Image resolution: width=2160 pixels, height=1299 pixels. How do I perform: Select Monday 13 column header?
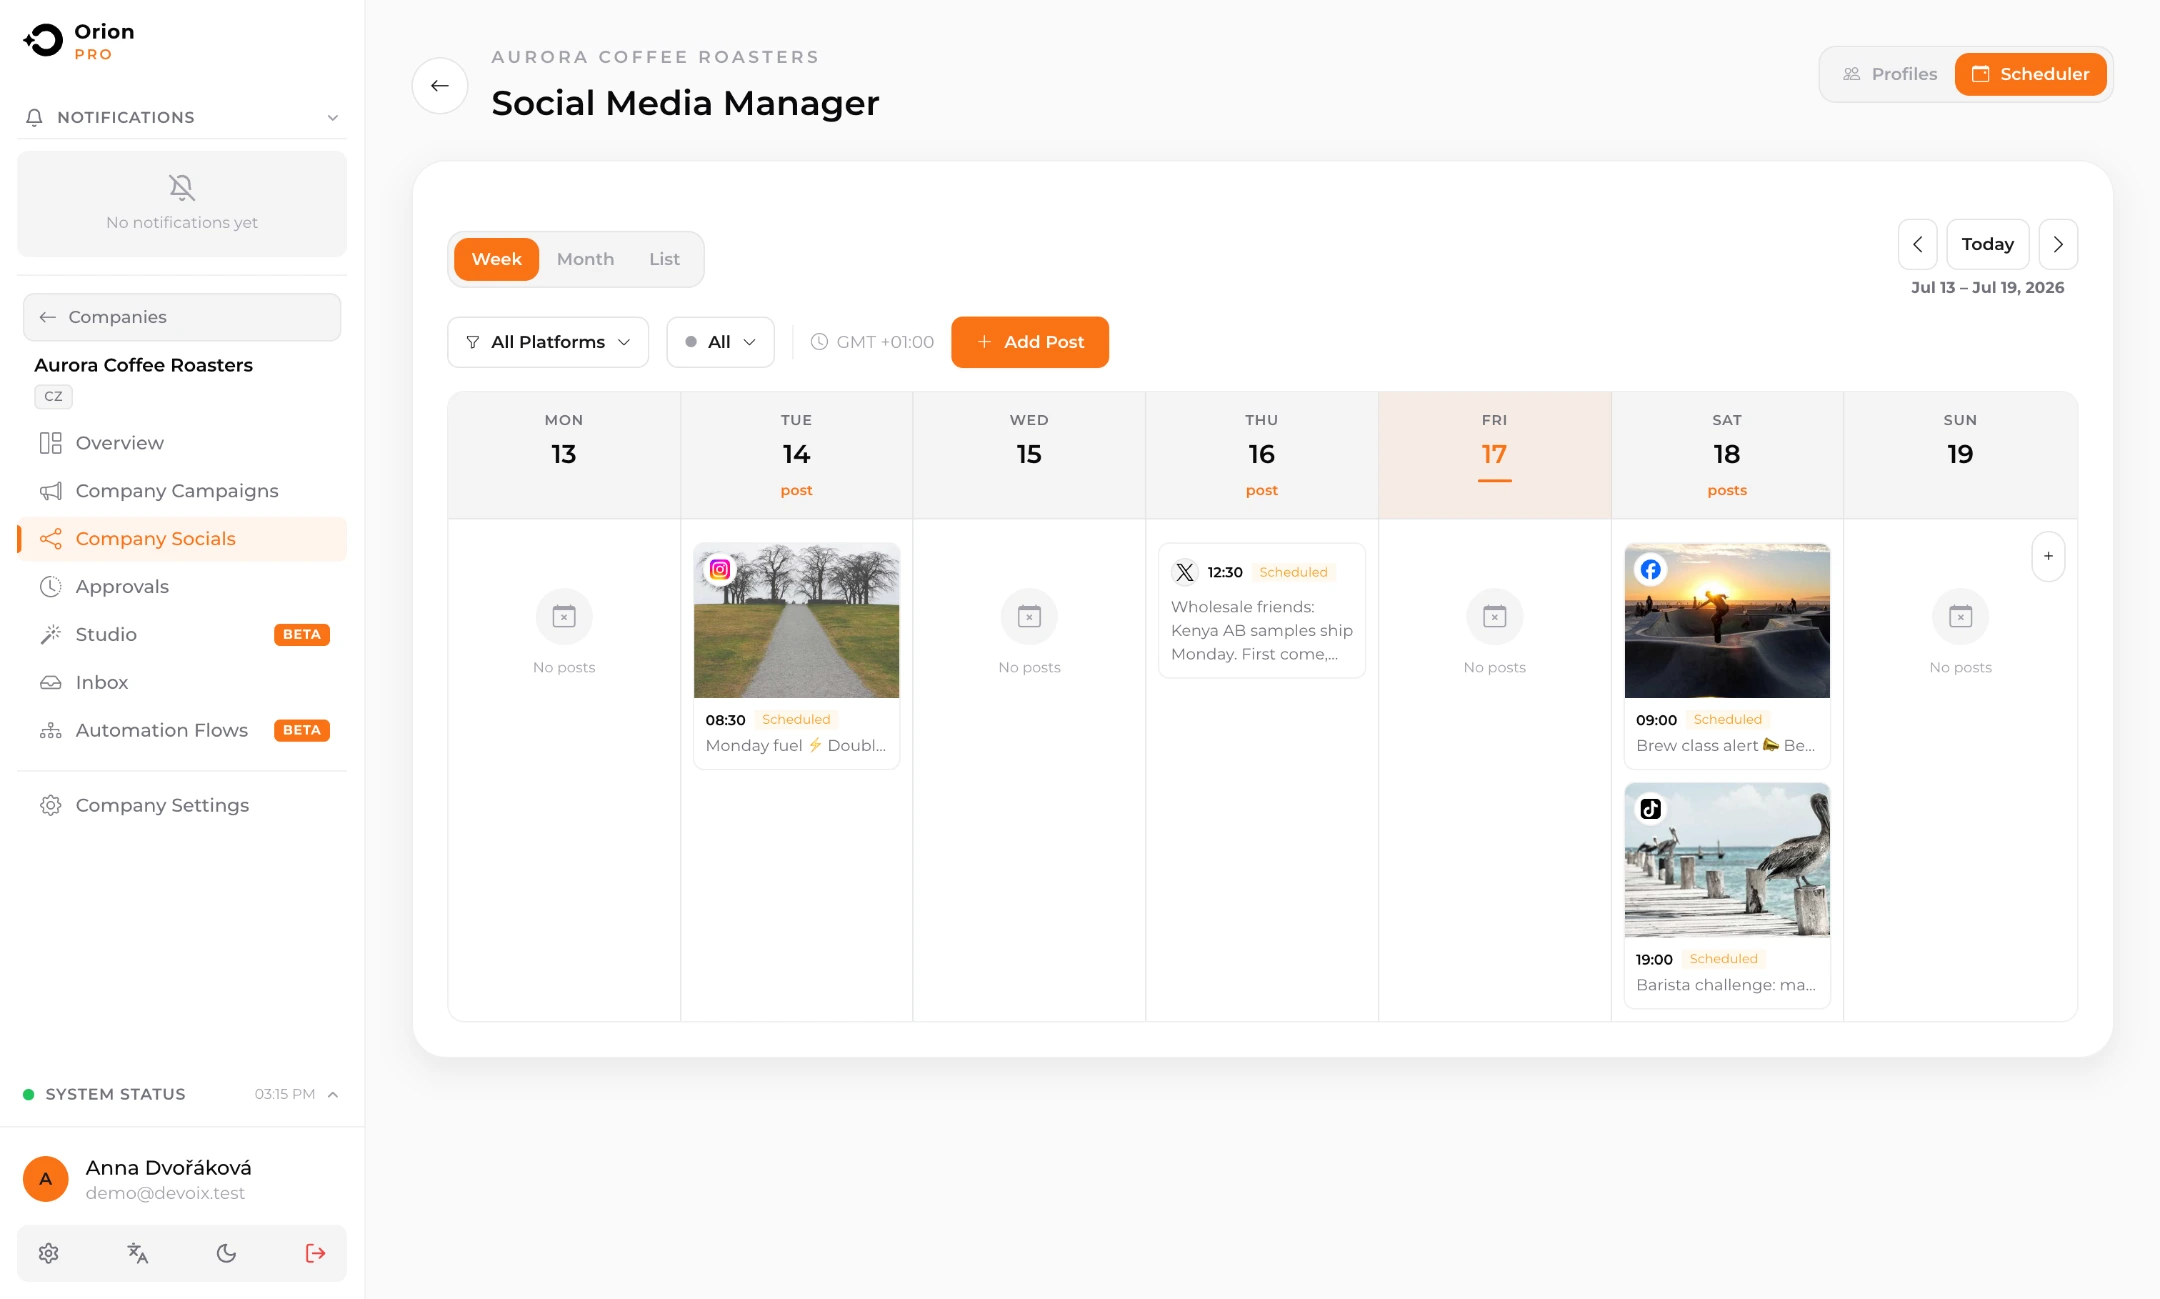point(564,455)
